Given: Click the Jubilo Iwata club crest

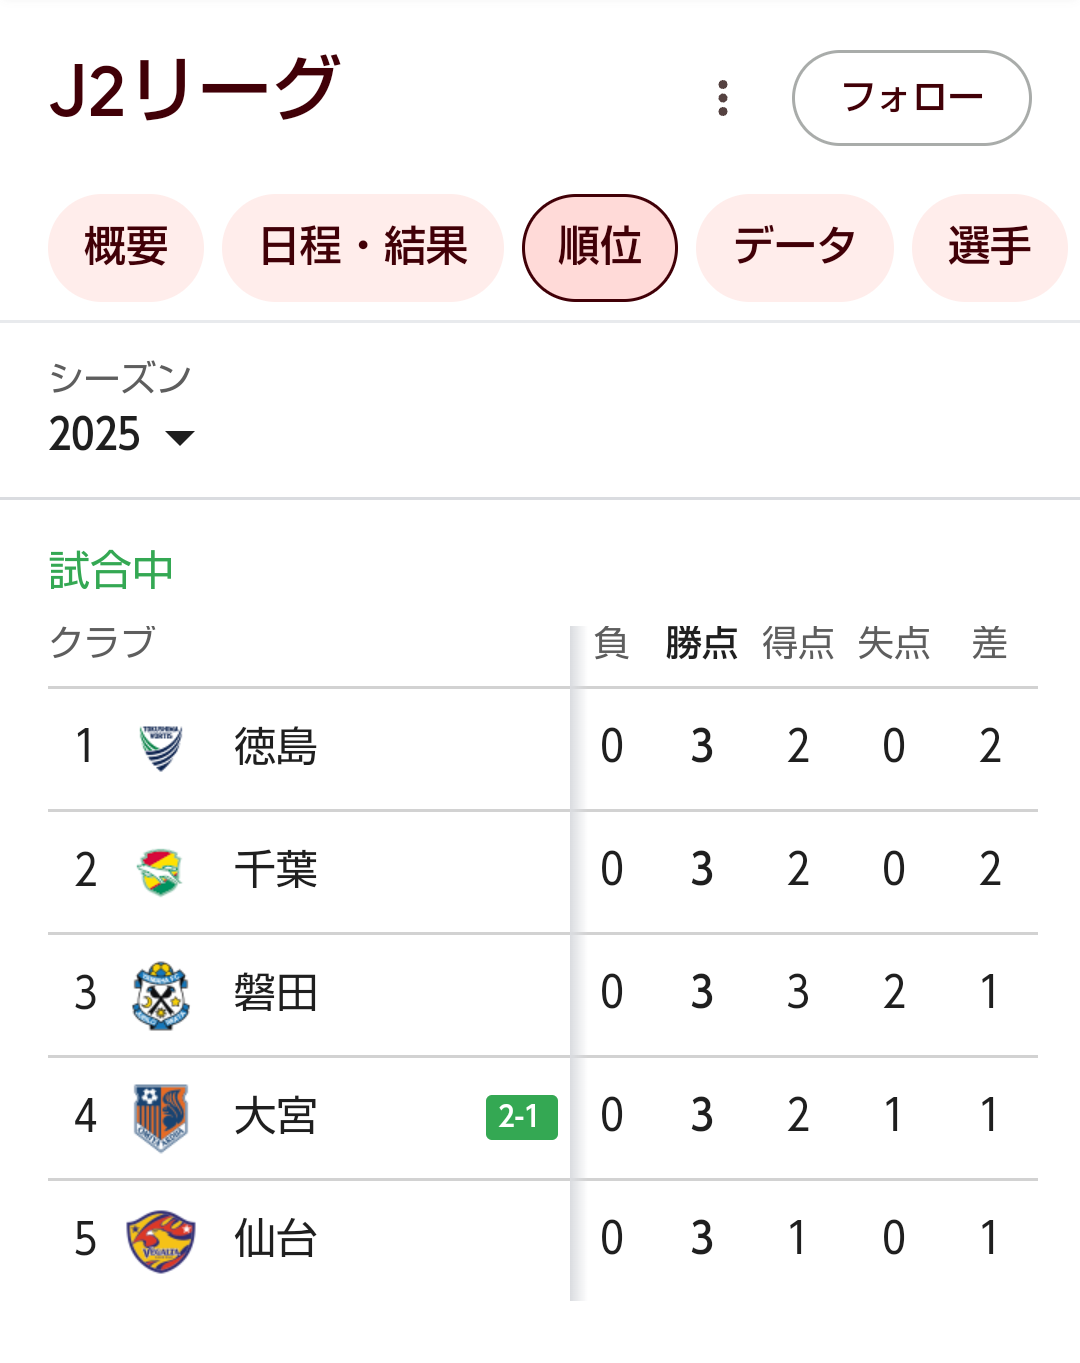Looking at the screenshot, I should point(160,994).
